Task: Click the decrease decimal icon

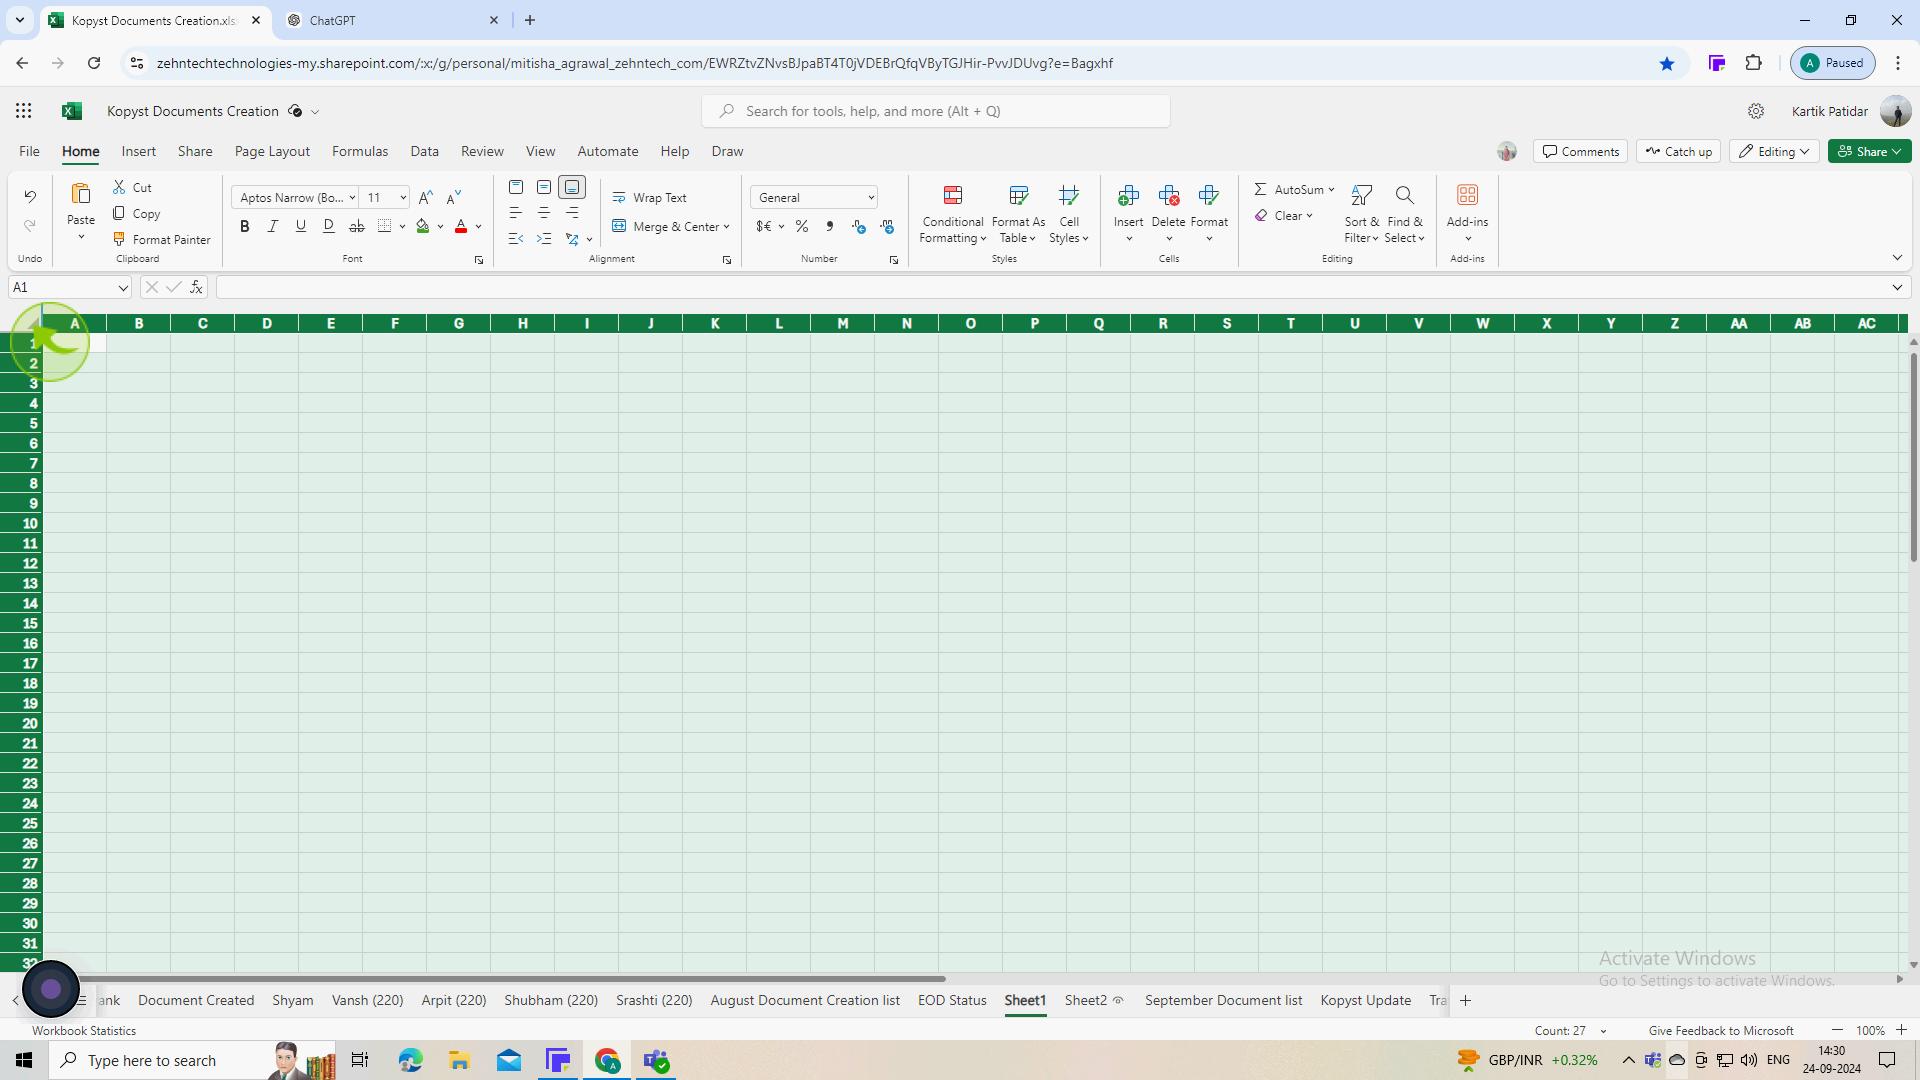Action: click(887, 227)
